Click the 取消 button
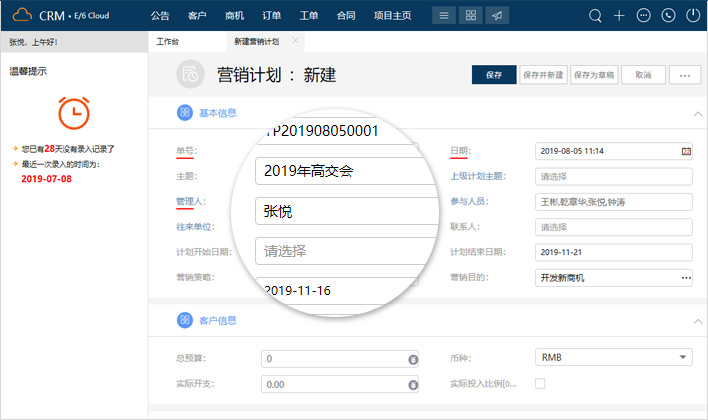Image resolution: width=708 pixels, height=420 pixels. 643,75
